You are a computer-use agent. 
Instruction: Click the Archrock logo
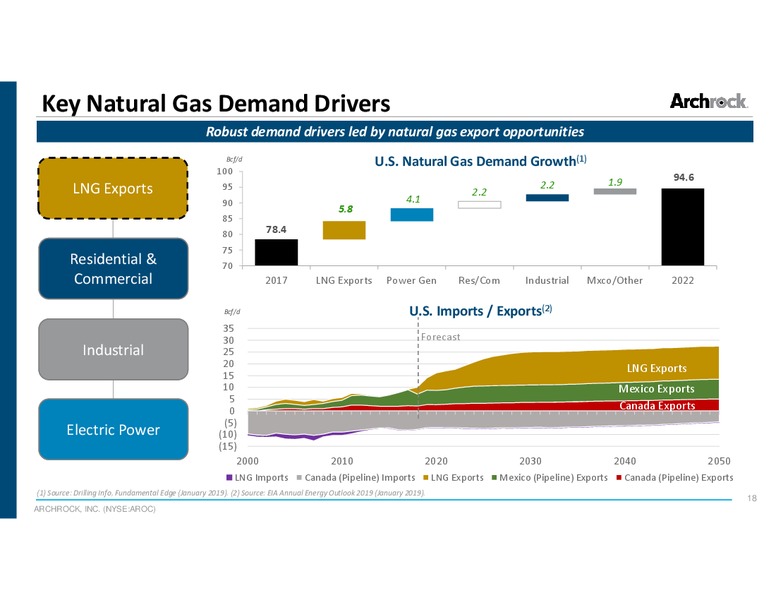click(708, 101)
